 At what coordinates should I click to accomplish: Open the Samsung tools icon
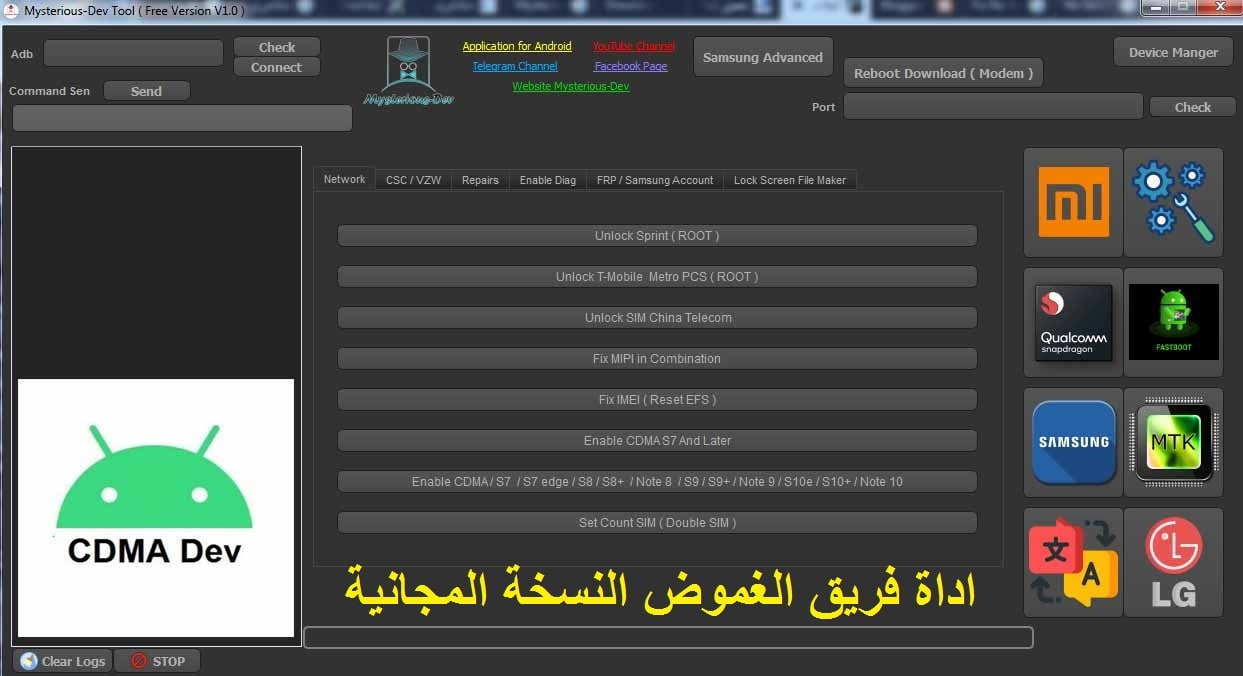pyautogui.click(x=1073, y=442)
